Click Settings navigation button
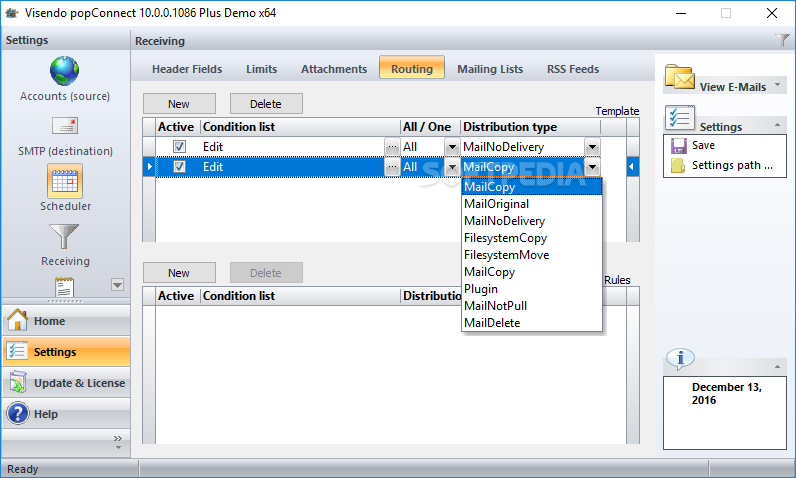The width and height of the screenshot is (796, 478). click(67, 352)
